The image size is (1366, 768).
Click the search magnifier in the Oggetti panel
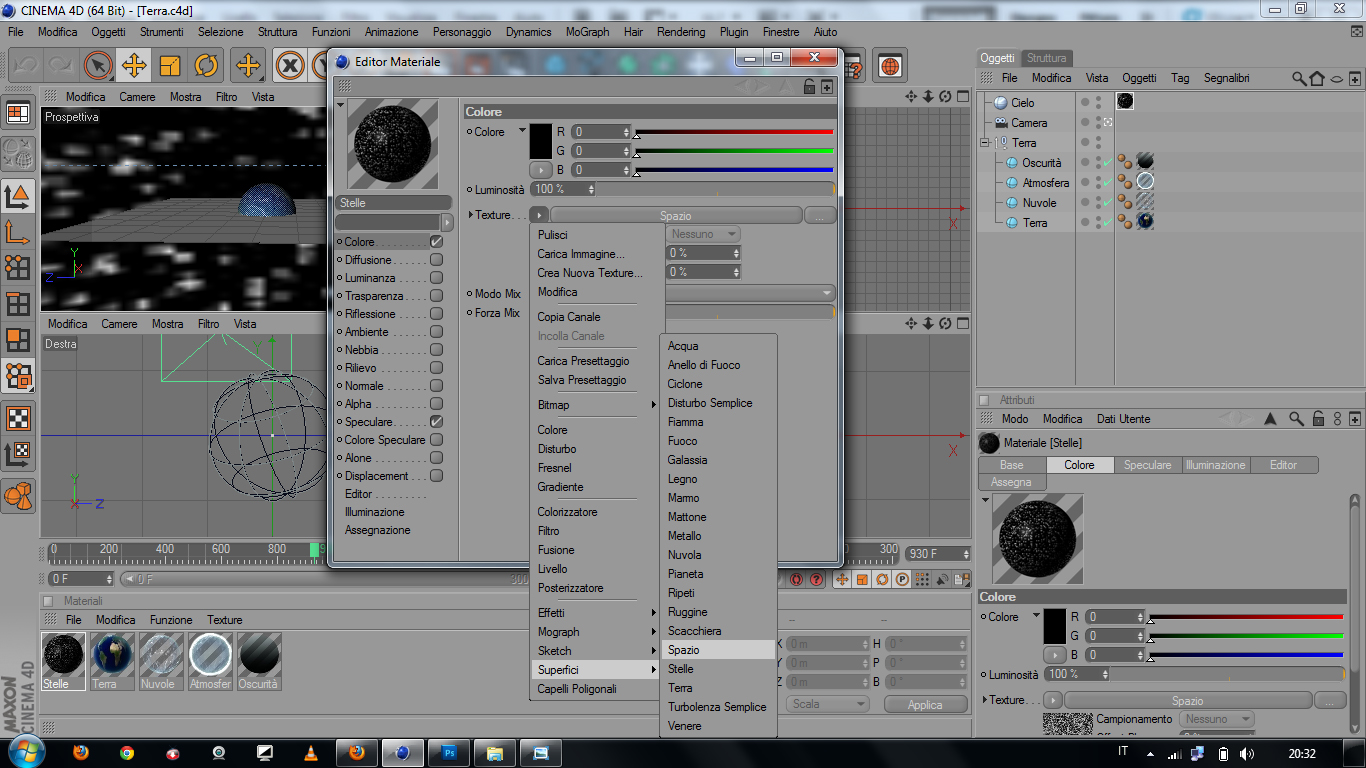[x=1299, y=78]
